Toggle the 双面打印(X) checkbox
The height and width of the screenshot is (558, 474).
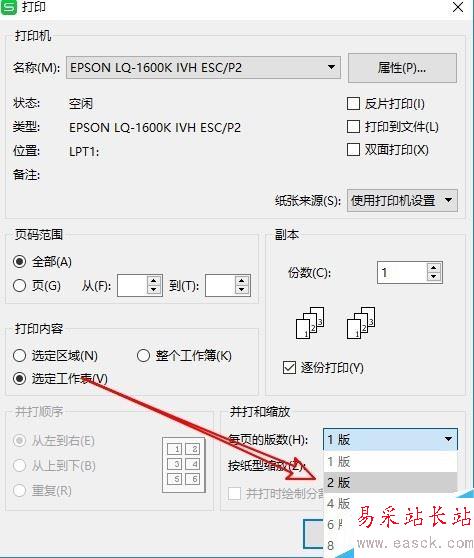coord(353,149)
